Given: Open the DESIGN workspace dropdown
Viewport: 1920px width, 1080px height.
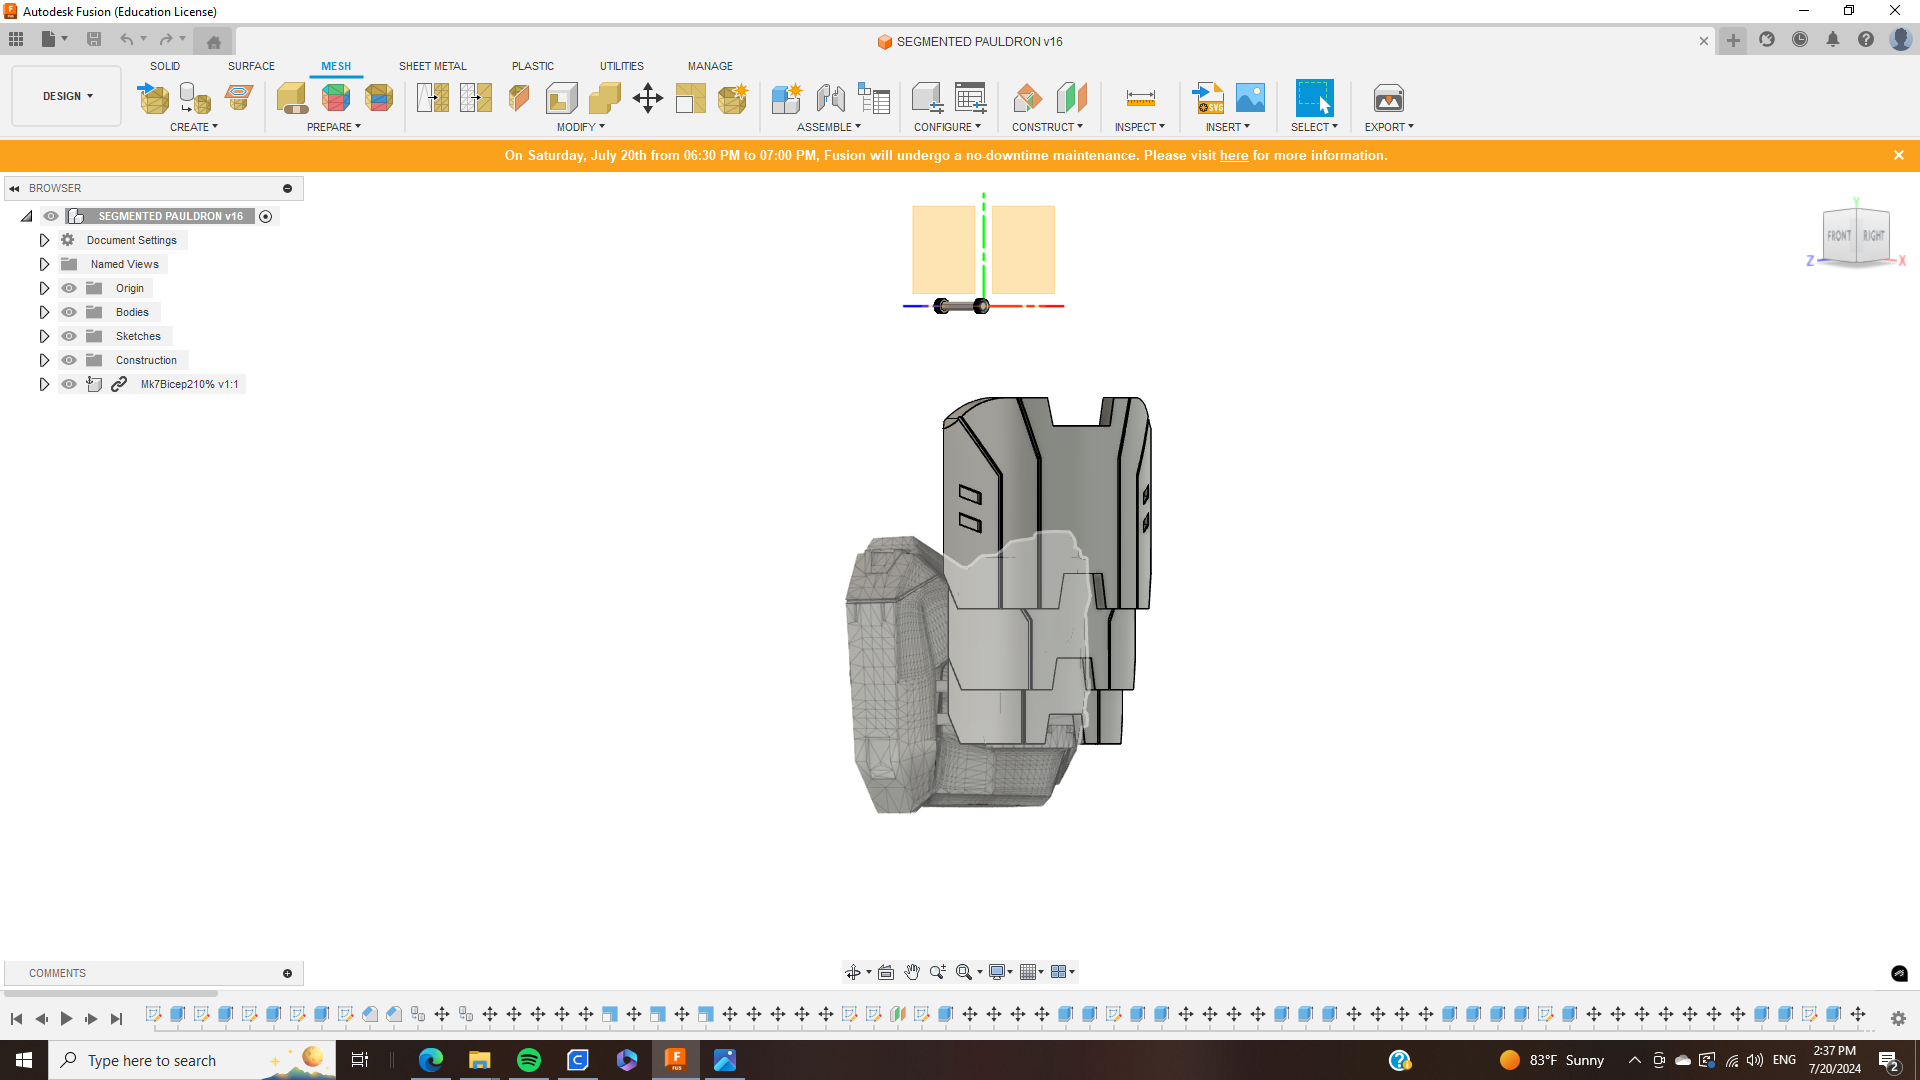Looking at the screenshot, I should (67, 96).
